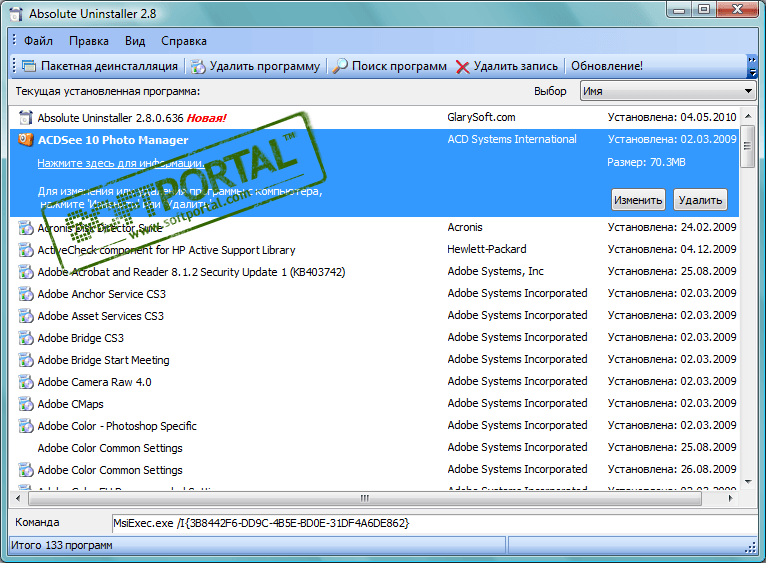Image resolution: width=766 pixels, height=563 pixels.
Task: Open the Правка menu
Action: point(89,41)
